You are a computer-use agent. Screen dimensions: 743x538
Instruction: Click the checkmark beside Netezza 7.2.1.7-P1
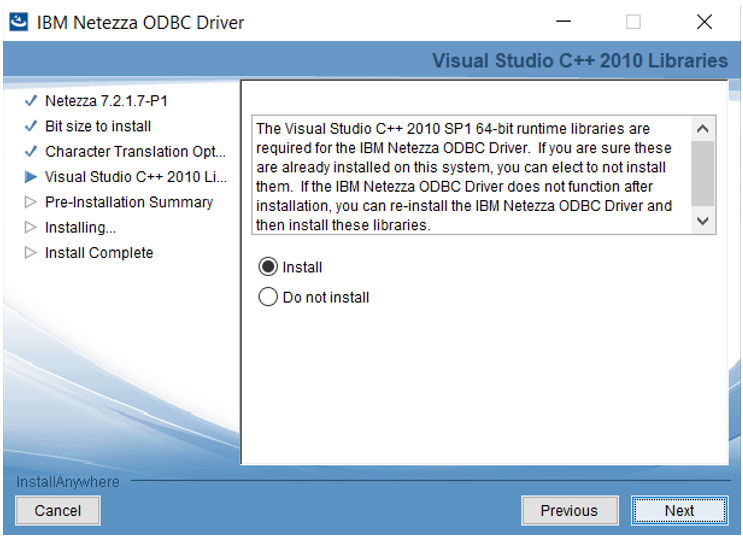click(x=31, y=100)
